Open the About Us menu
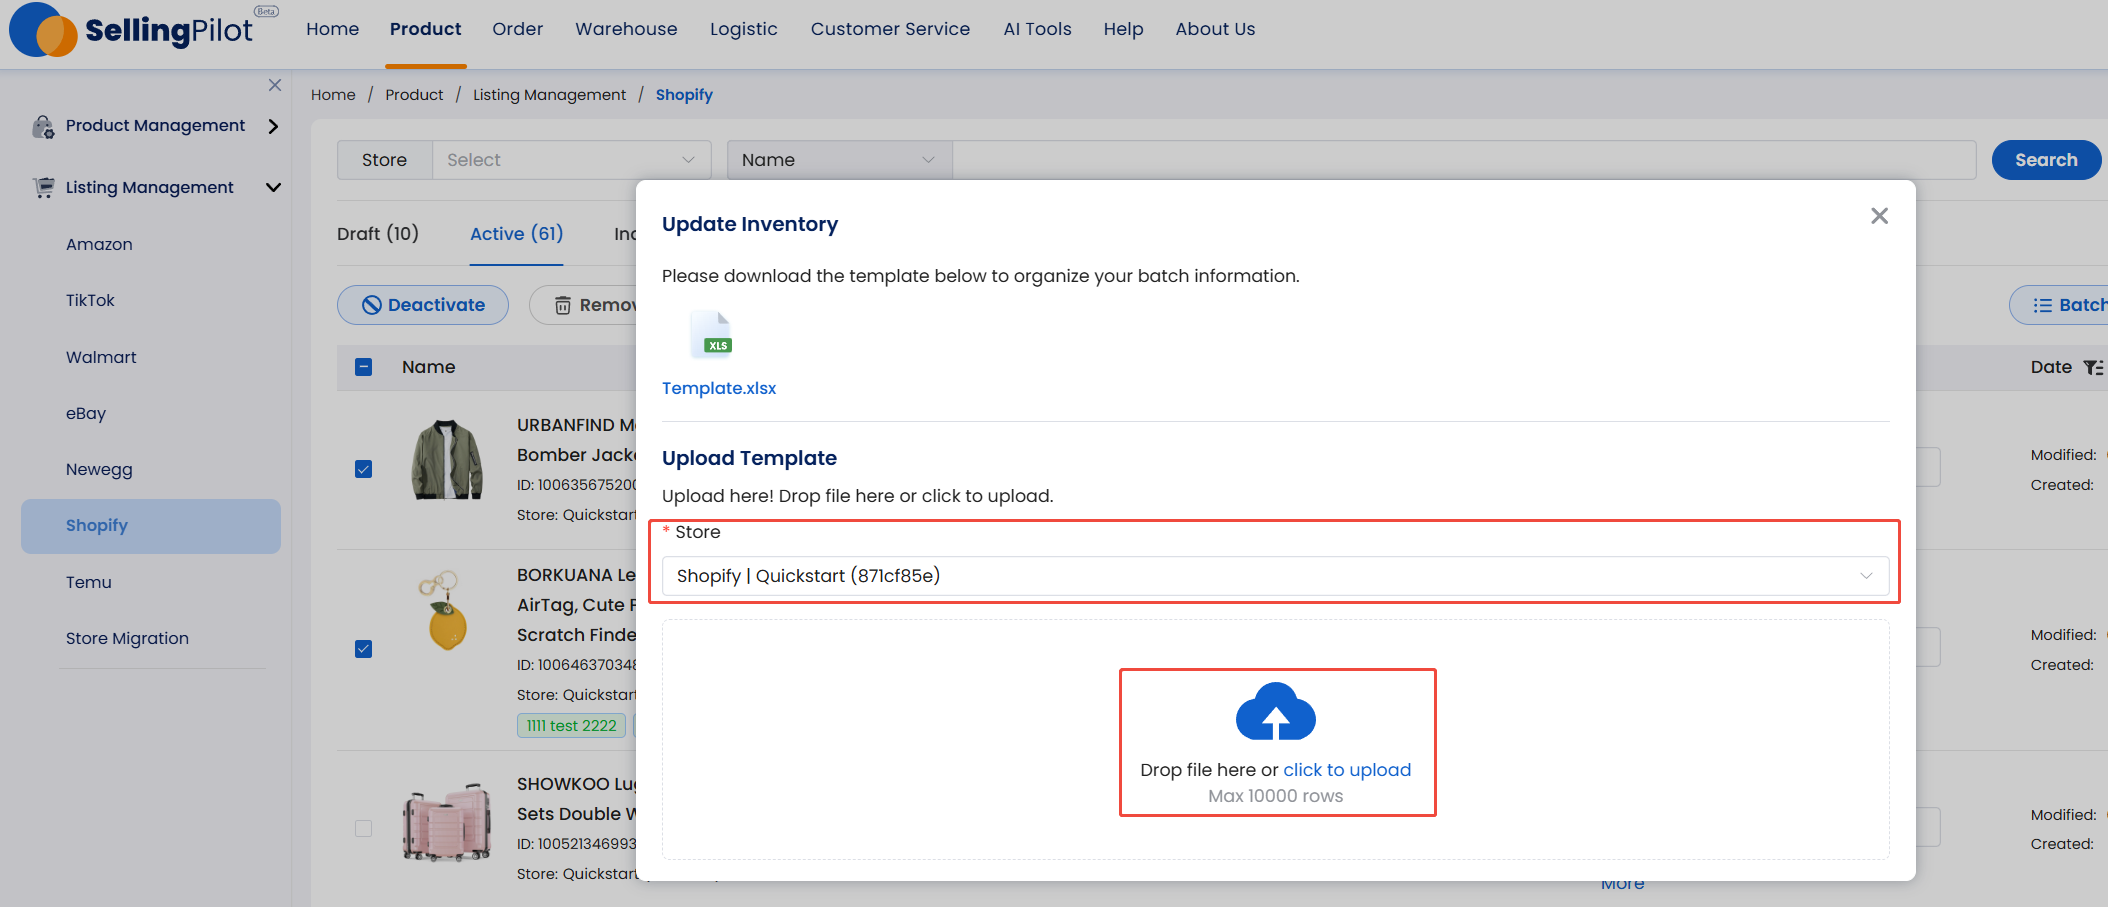 click(x=1215, y=29)
